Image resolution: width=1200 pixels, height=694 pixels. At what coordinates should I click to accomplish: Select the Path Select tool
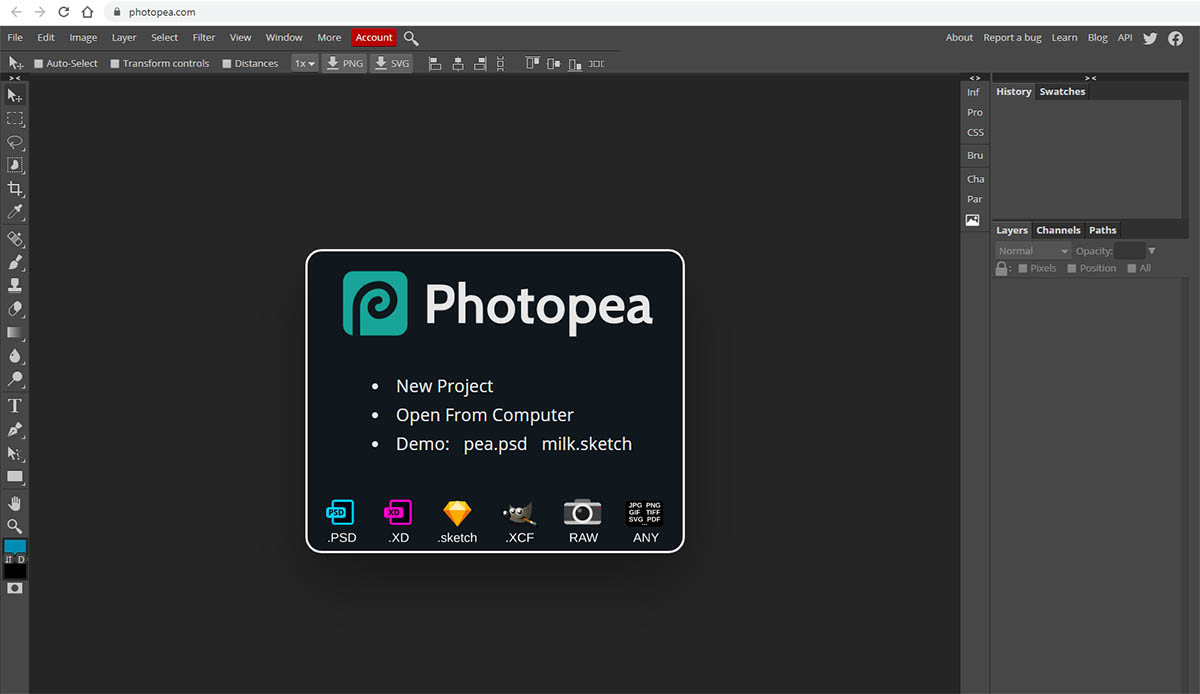click(15, 453)
